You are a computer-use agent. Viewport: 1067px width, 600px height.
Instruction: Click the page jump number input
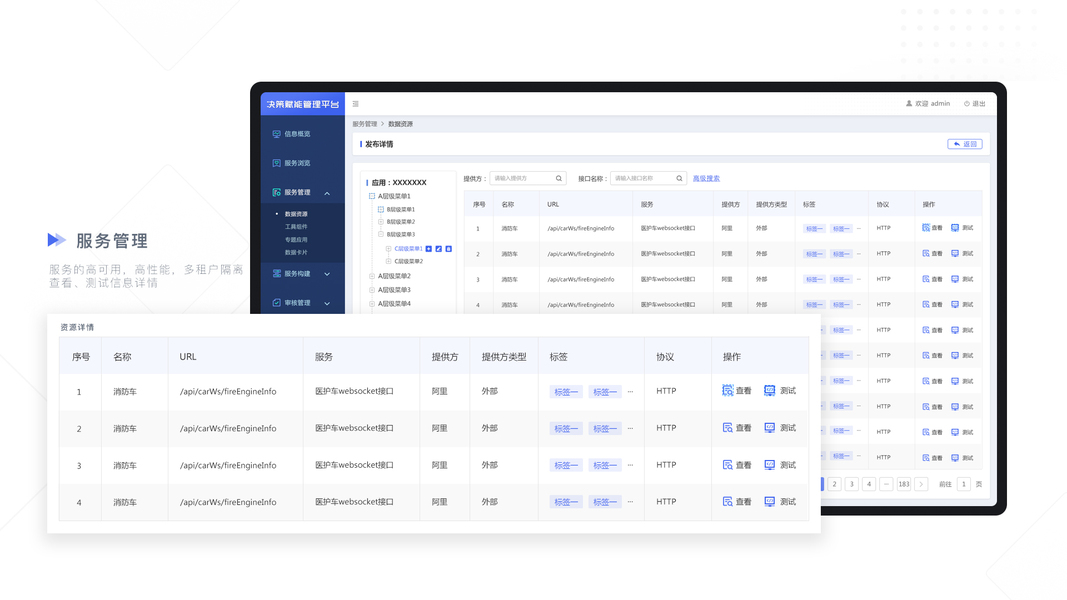[x=964, y=484]
